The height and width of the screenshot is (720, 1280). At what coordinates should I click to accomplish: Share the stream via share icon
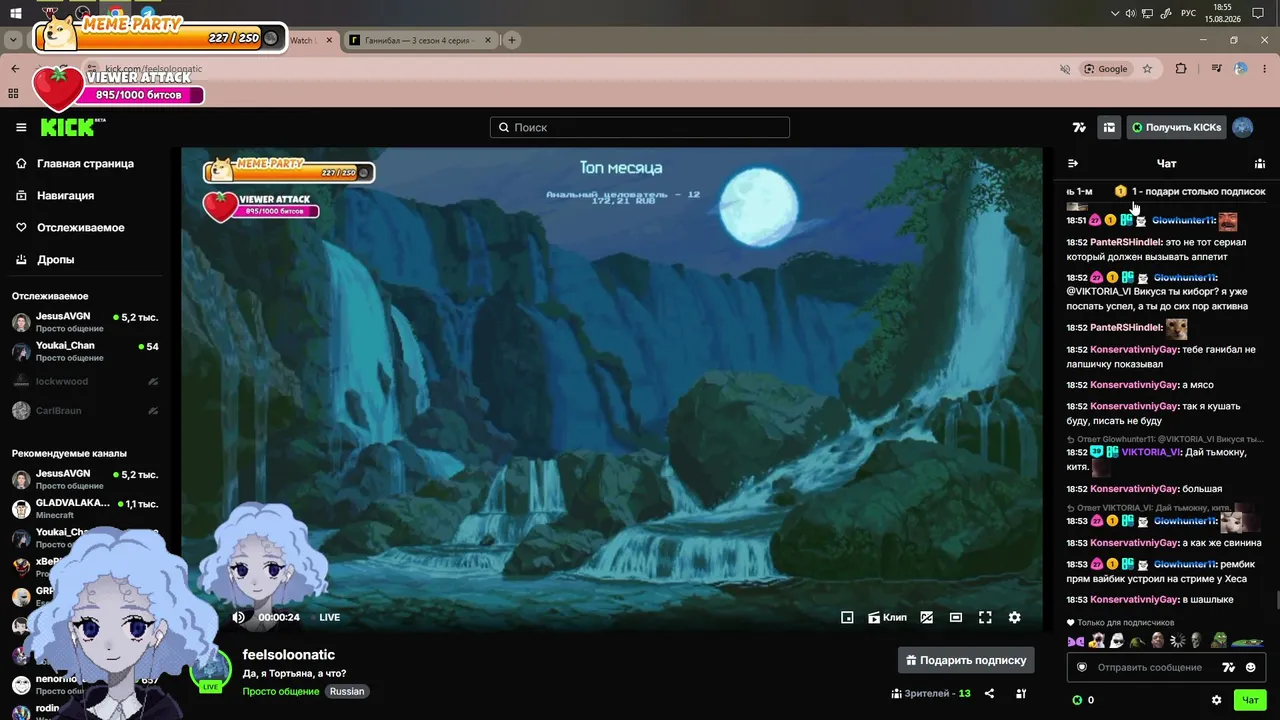tap(989, 693)
